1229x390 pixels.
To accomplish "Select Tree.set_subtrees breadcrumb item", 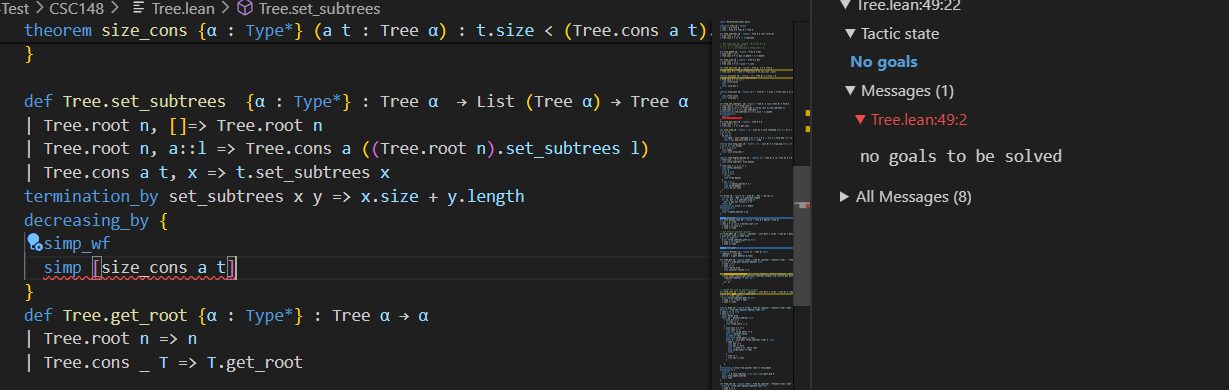I will pos(318,8).
